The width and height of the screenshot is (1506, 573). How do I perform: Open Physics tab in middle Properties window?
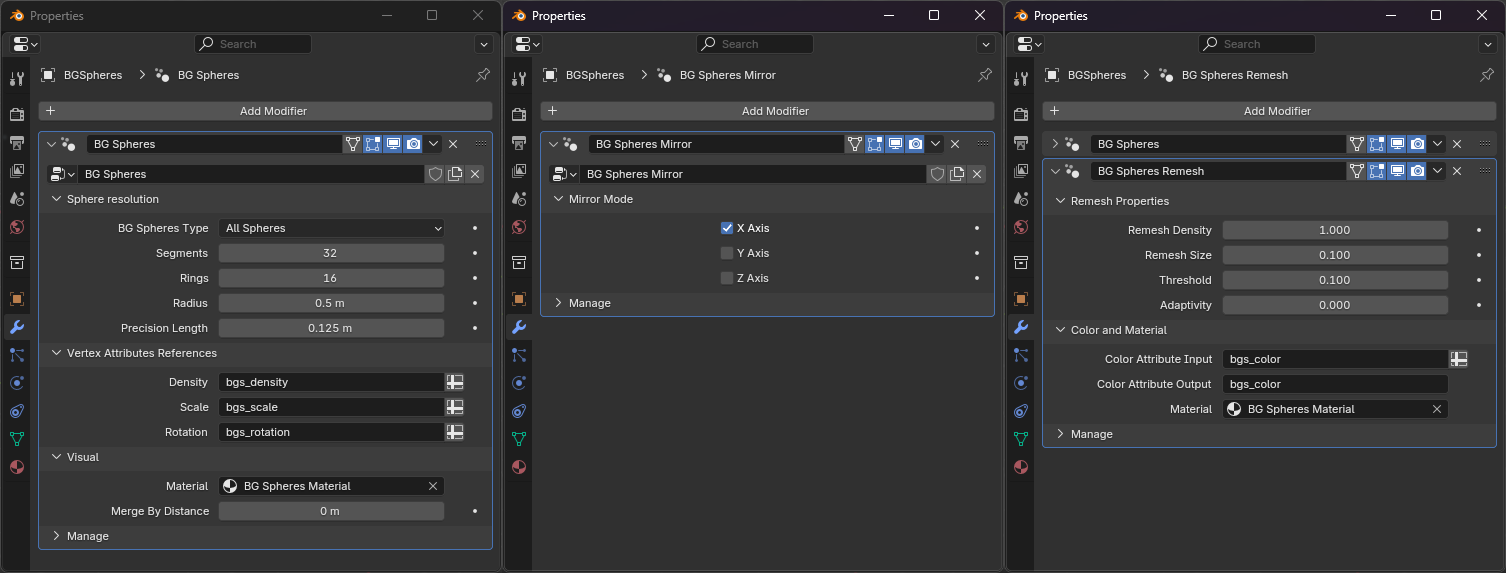(x=518, y=382)
